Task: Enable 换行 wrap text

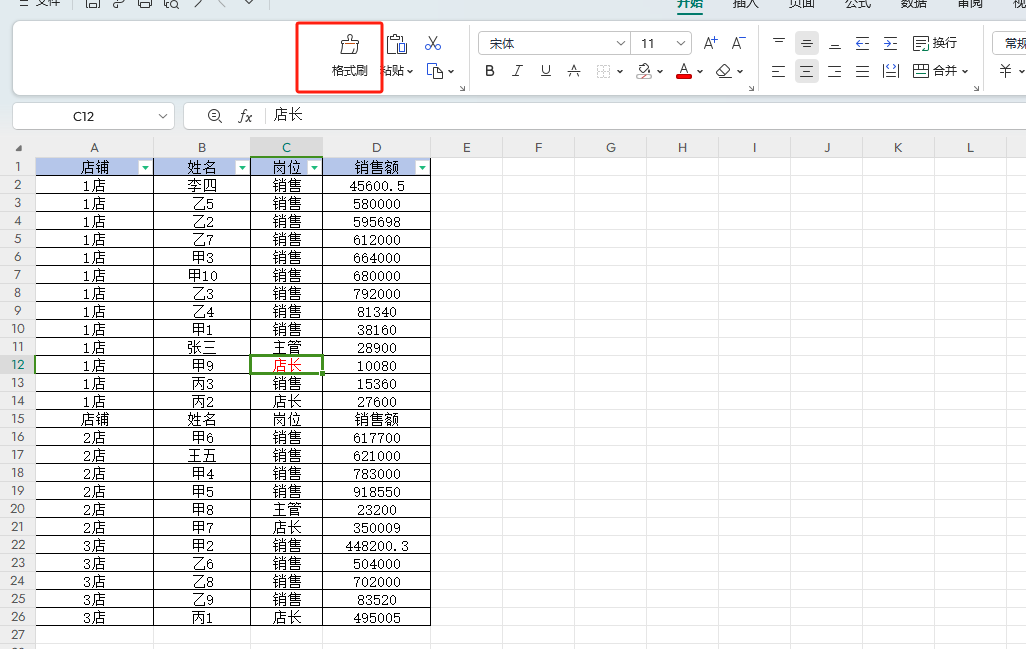Action: tap(934, 43)
